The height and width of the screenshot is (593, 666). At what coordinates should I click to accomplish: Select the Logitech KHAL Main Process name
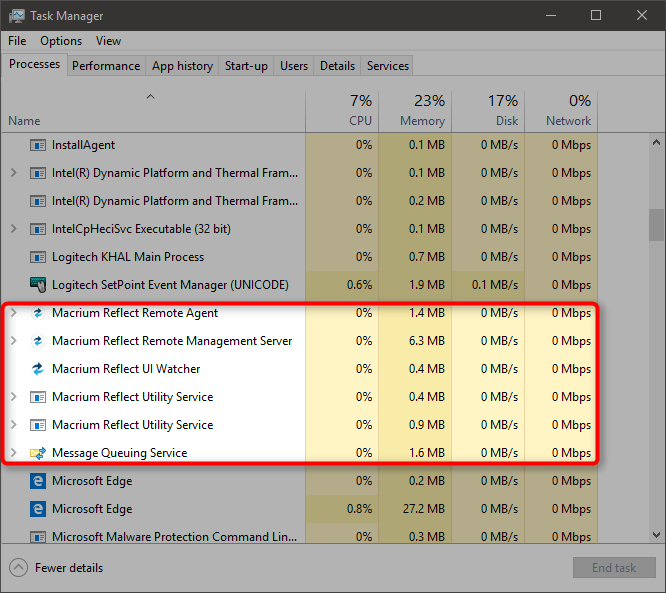click(x=128, y=257)
